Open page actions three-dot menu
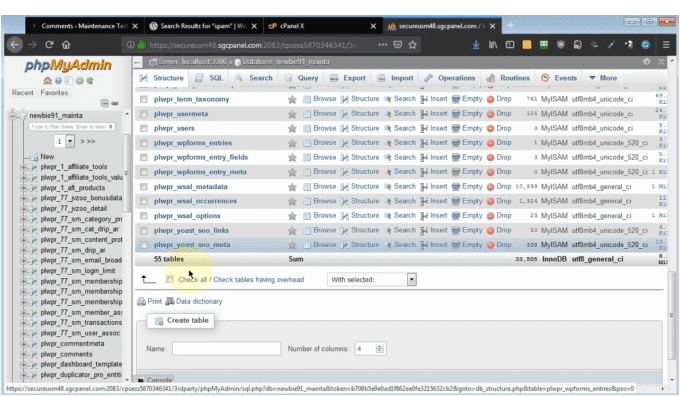The height and width of the screenshot is (396, 680). click(x=382, y=45)
